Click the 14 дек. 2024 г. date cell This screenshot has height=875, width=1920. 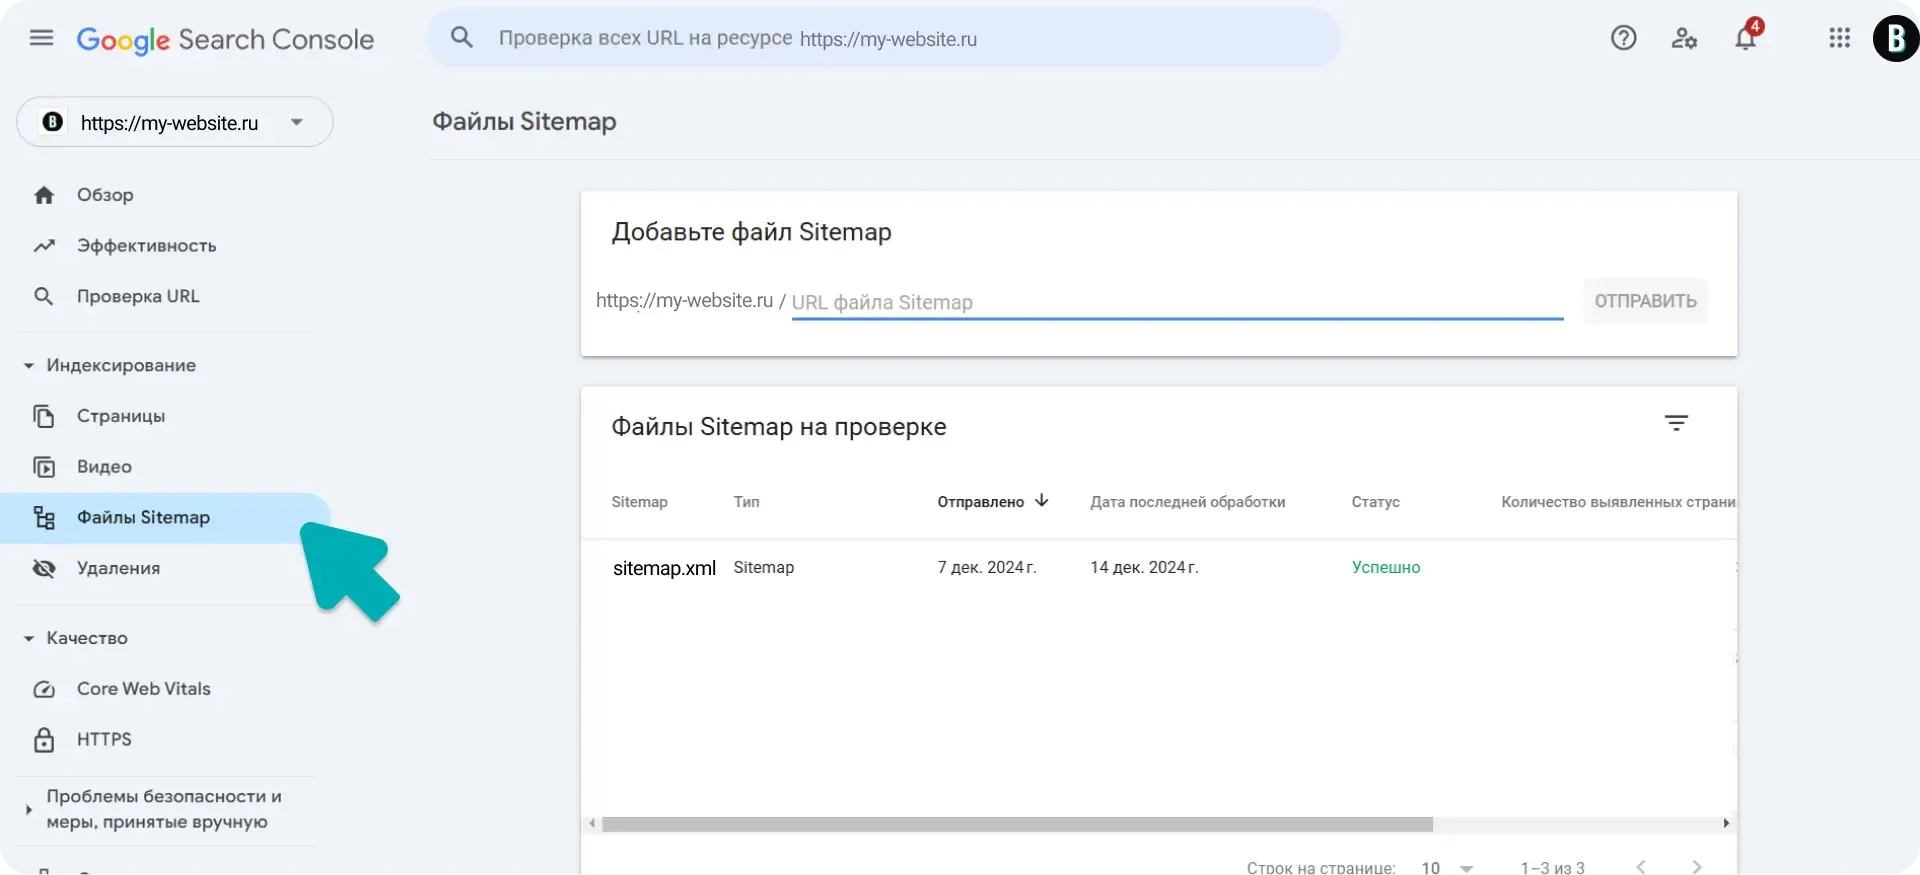coord(1144,567)
